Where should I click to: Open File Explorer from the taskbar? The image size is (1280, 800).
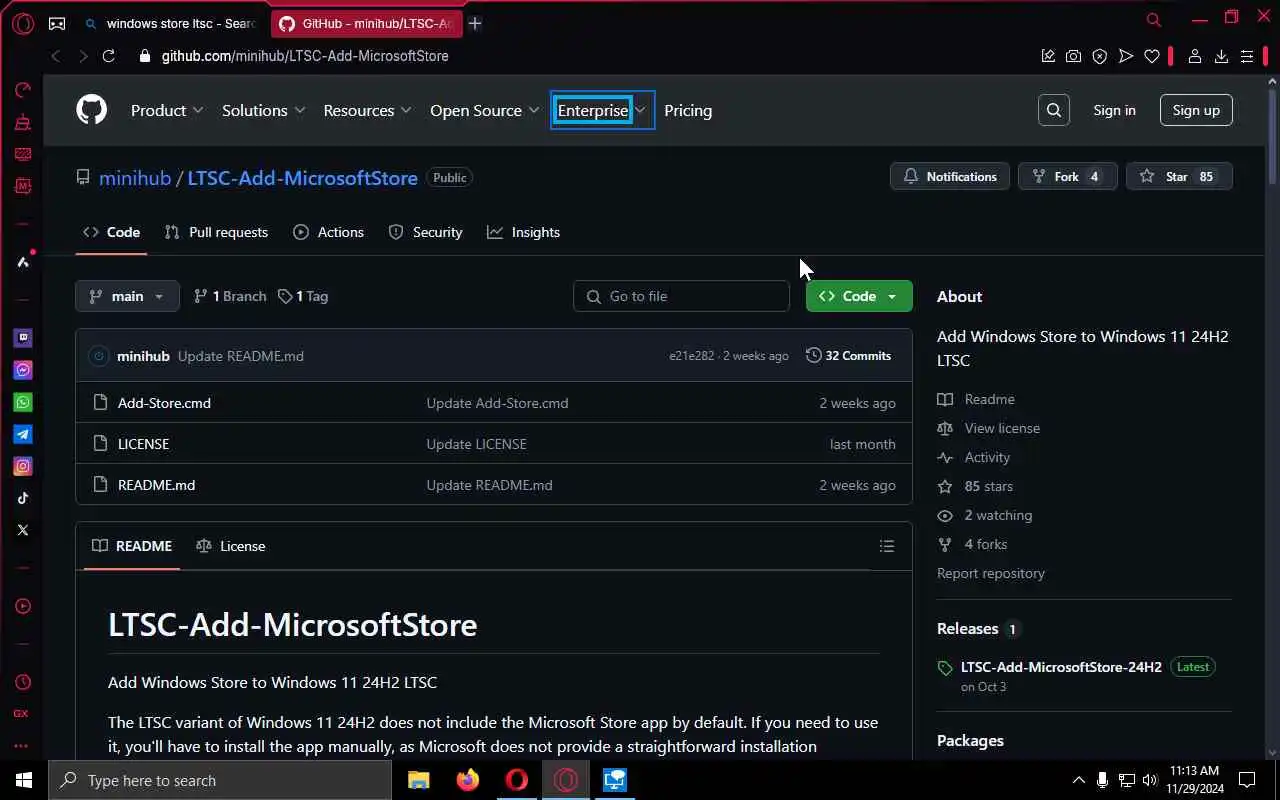coord(418,780)
